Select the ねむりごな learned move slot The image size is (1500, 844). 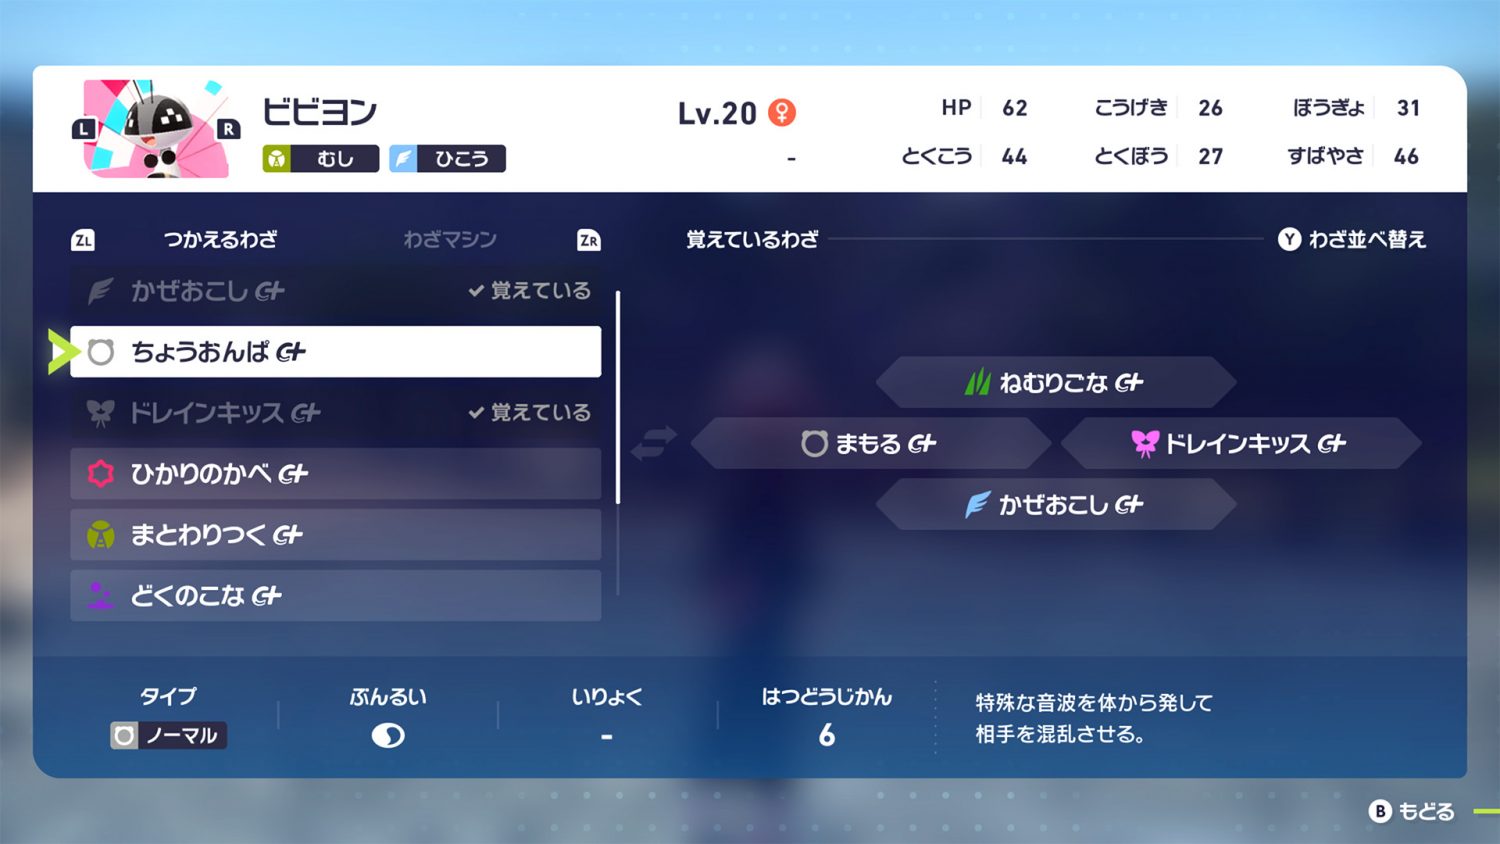(1055, 383)
